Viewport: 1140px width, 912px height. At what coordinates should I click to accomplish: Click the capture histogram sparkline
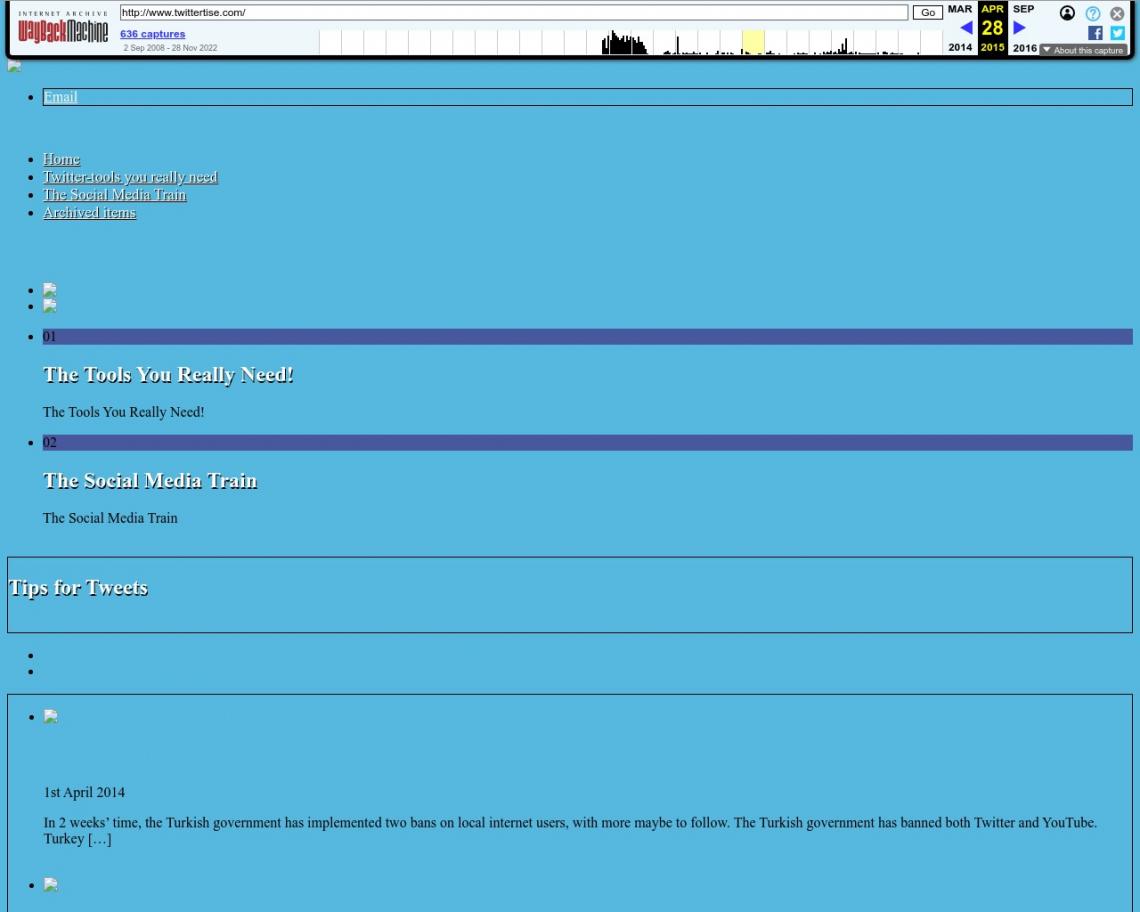point(631,42)
